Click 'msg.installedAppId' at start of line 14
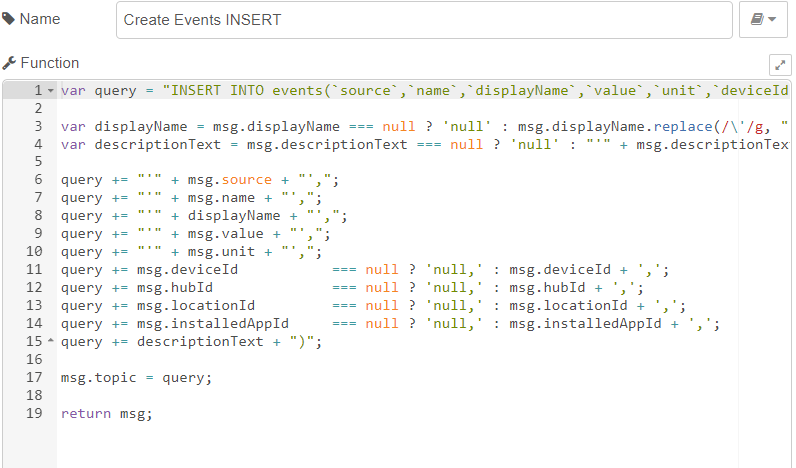This screenshot has width=796, height=468. (213, 324)
